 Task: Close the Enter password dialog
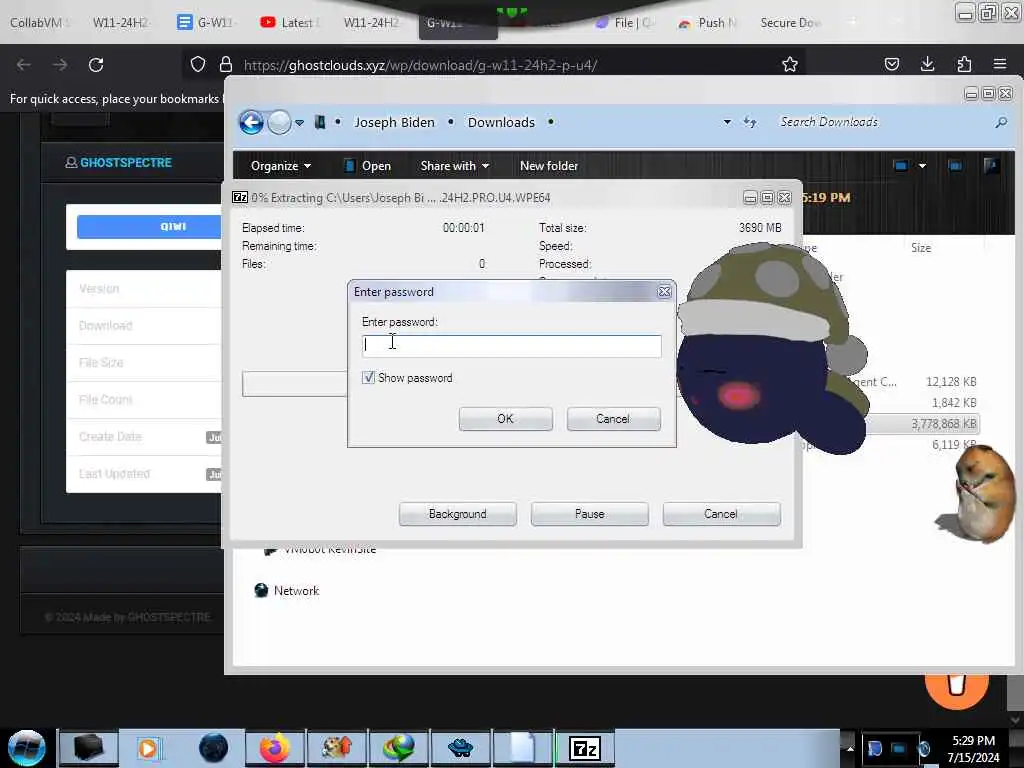pyautogui.click(x=664, y=292)
